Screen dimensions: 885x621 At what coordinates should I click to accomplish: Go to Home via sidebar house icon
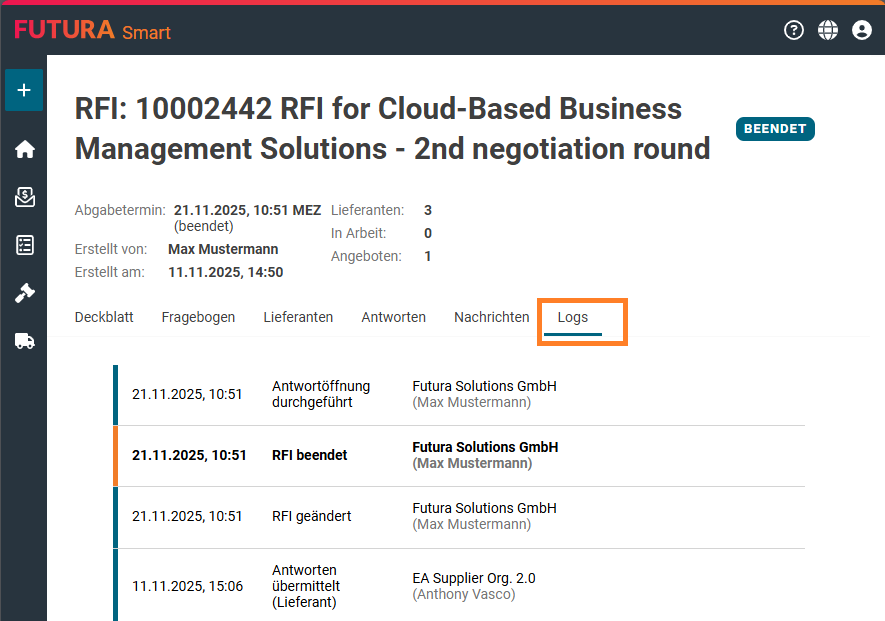coord(25,149)
